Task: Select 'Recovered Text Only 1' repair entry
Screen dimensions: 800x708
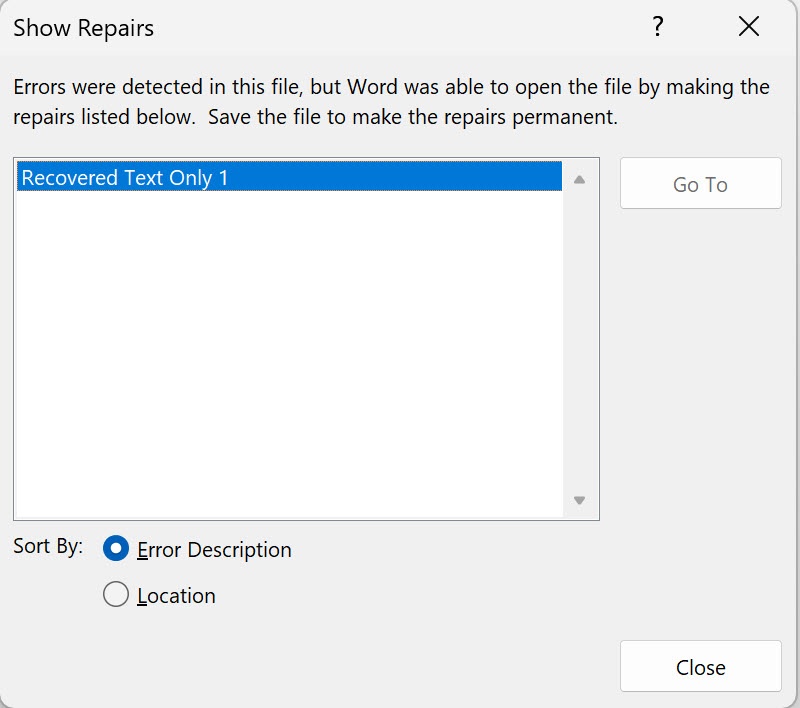Action: click(x=289, y=176)
